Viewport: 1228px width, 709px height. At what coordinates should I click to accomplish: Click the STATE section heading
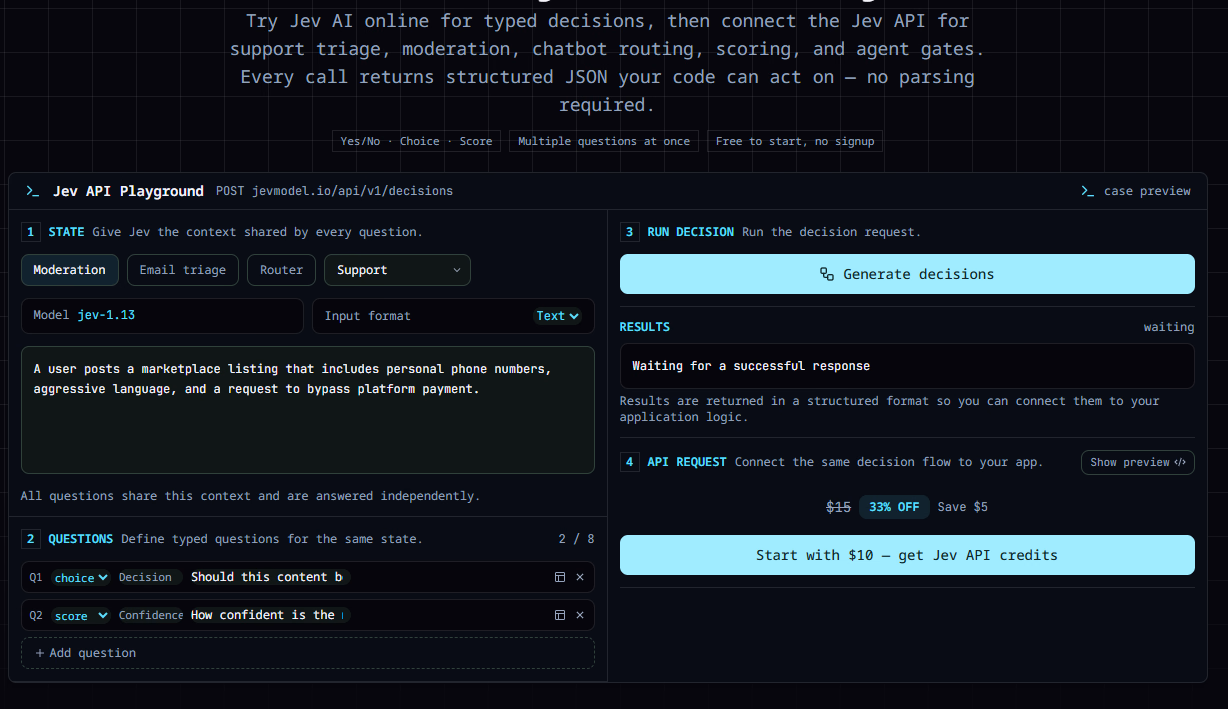pos(67,232)
